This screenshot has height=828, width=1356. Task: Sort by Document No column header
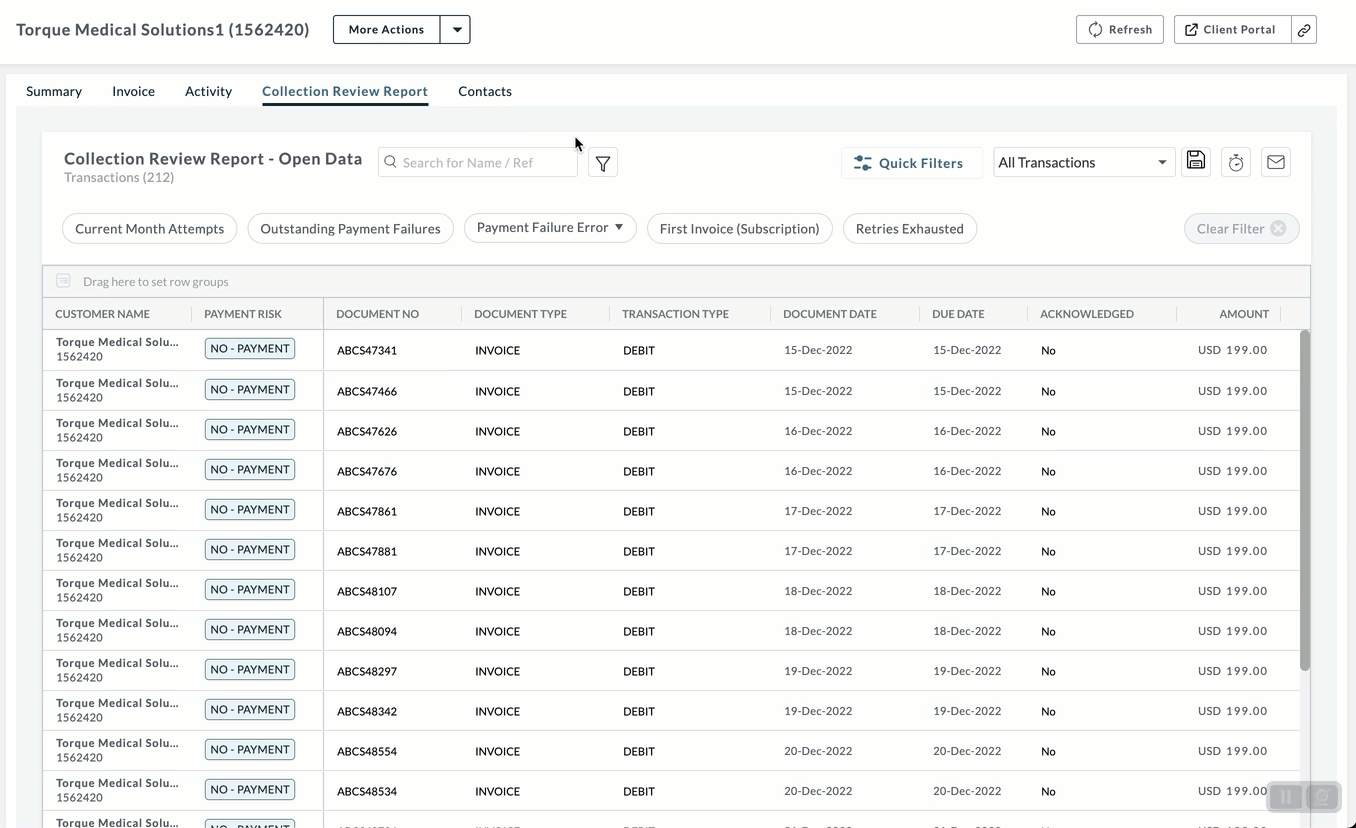pyautogui.click(x=377, y=314)
